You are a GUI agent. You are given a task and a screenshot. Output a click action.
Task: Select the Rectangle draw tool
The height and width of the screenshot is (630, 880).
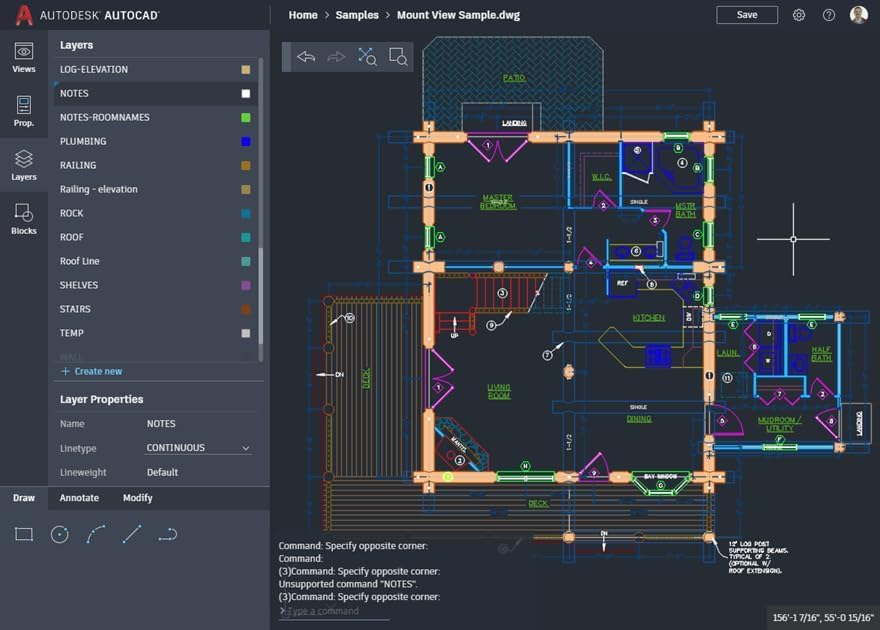point(23,534)
